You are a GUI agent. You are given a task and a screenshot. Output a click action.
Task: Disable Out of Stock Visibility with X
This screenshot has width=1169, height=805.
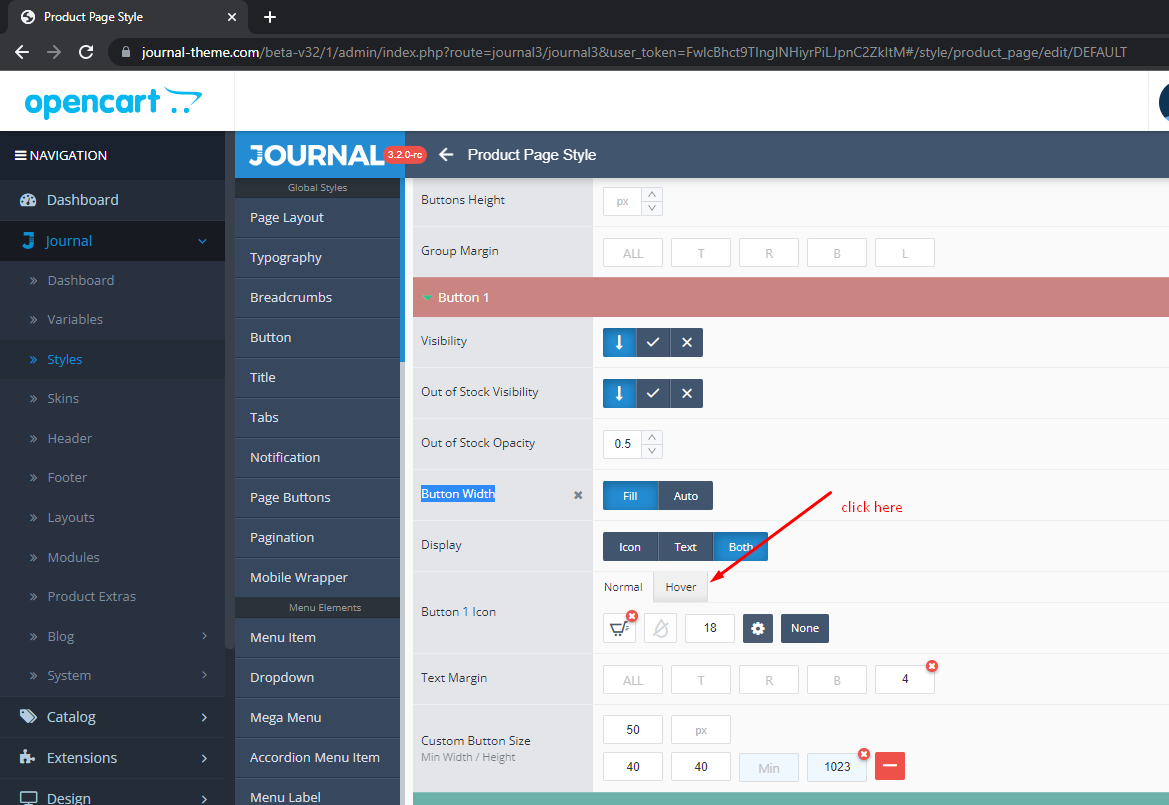[687, 393]
